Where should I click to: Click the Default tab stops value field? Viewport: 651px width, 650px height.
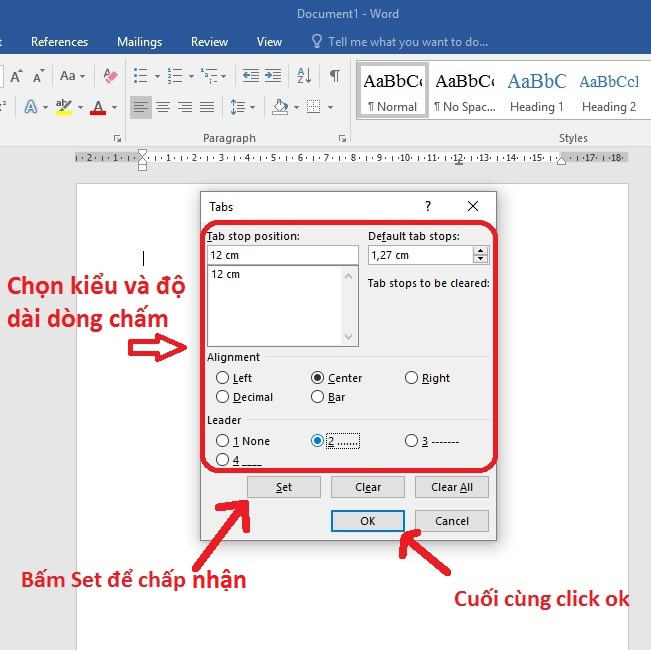420,255
